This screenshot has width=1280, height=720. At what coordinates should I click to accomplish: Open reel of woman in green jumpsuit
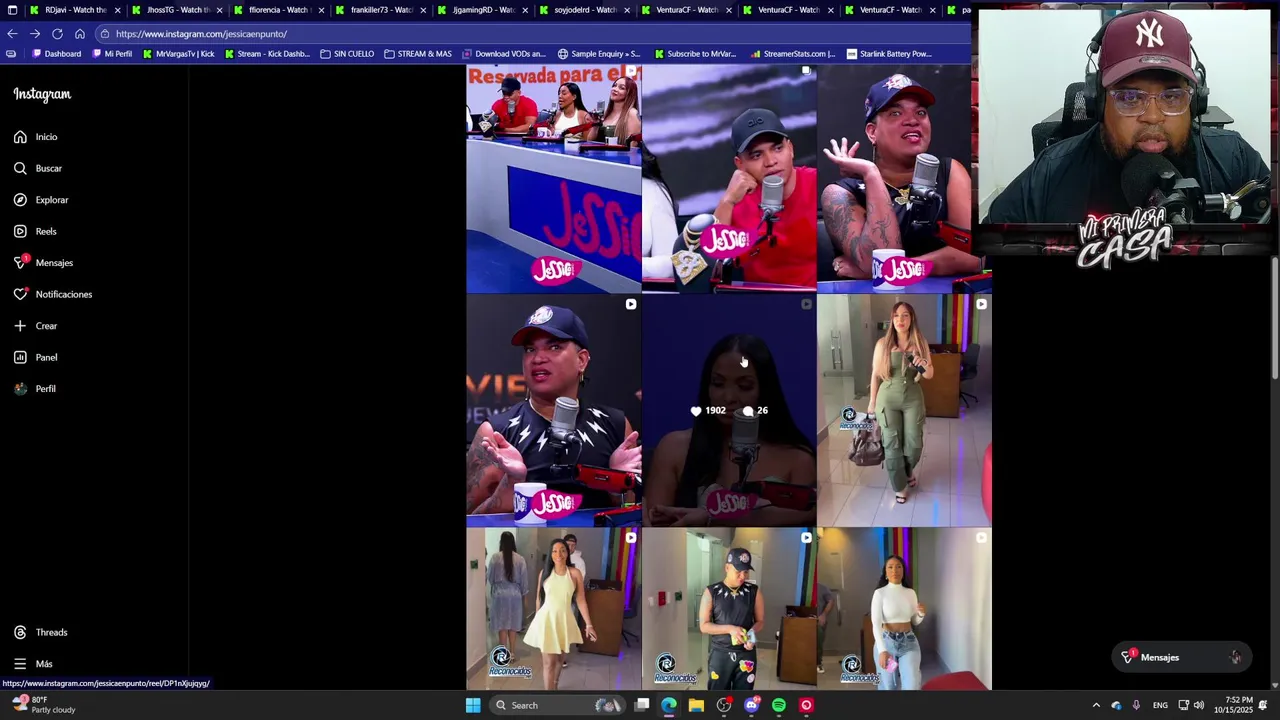(904, 410)
